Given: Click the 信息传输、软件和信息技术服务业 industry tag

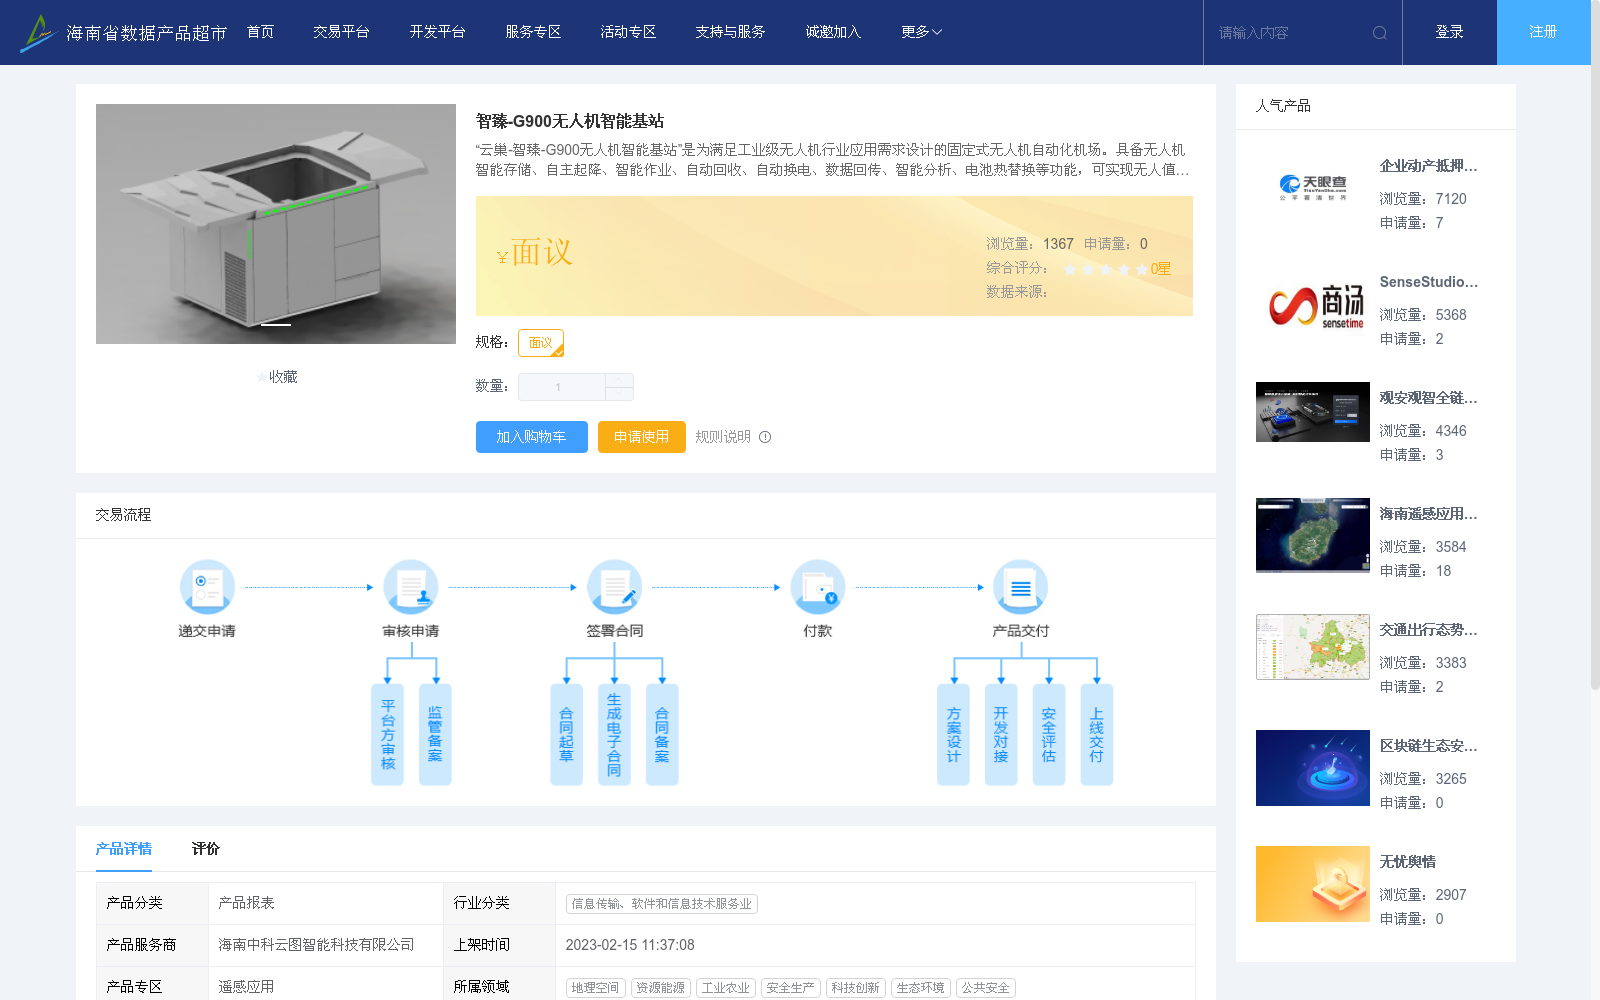Looking at the screenshot, I should click(662, 904).
